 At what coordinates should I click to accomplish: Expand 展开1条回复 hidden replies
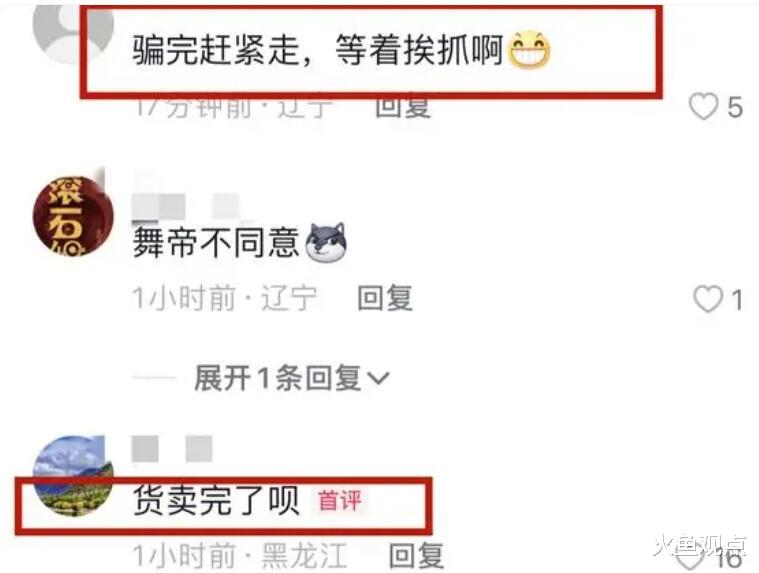291,378
